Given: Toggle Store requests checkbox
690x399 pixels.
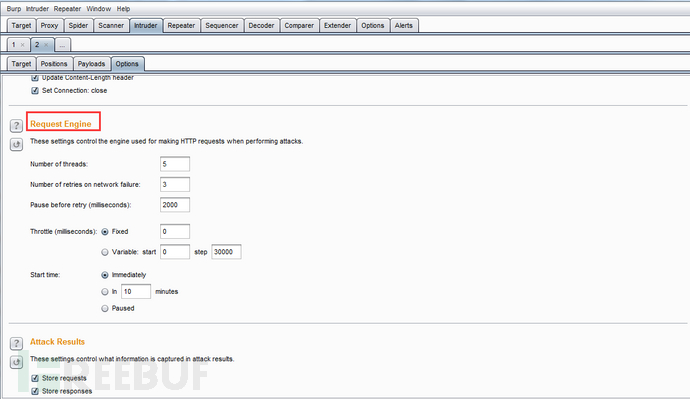Looking at the screenshot, I should (x=35, y=378).
